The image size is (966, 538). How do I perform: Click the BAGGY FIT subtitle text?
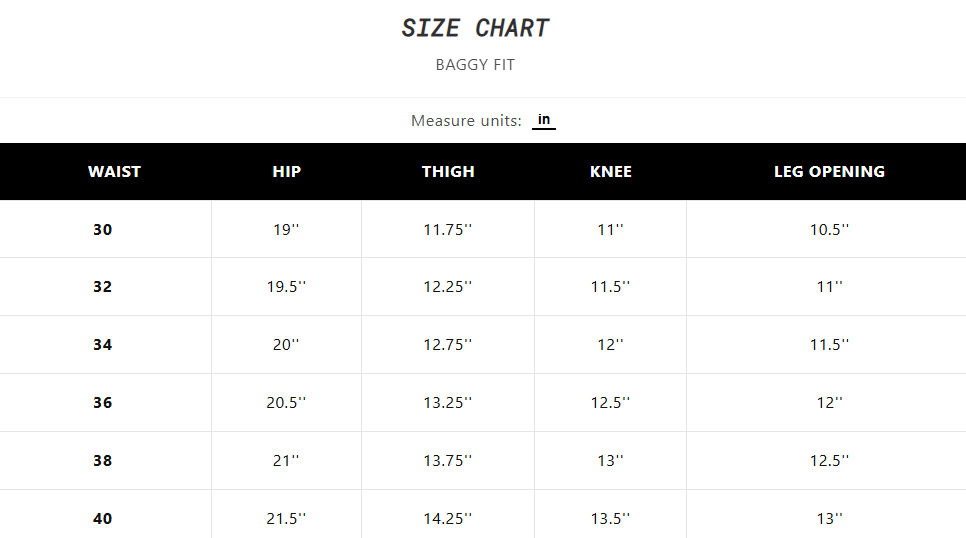tap(475, 66)
